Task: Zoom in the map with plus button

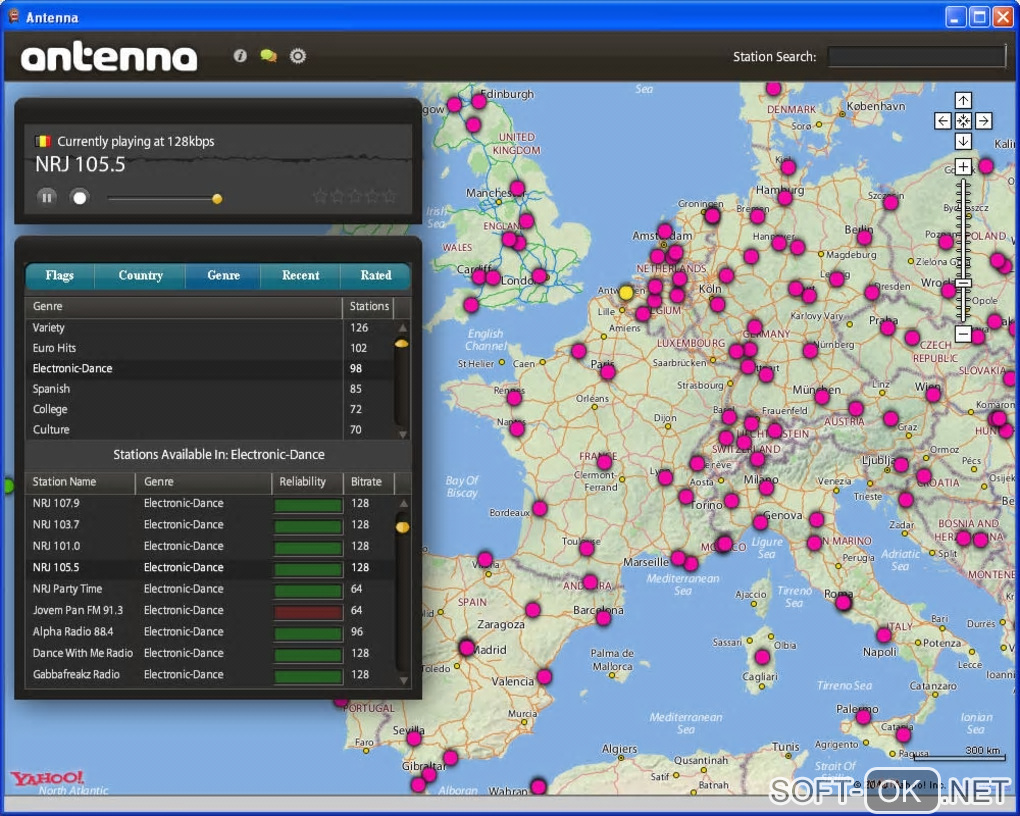Action: tap(963, 167)
